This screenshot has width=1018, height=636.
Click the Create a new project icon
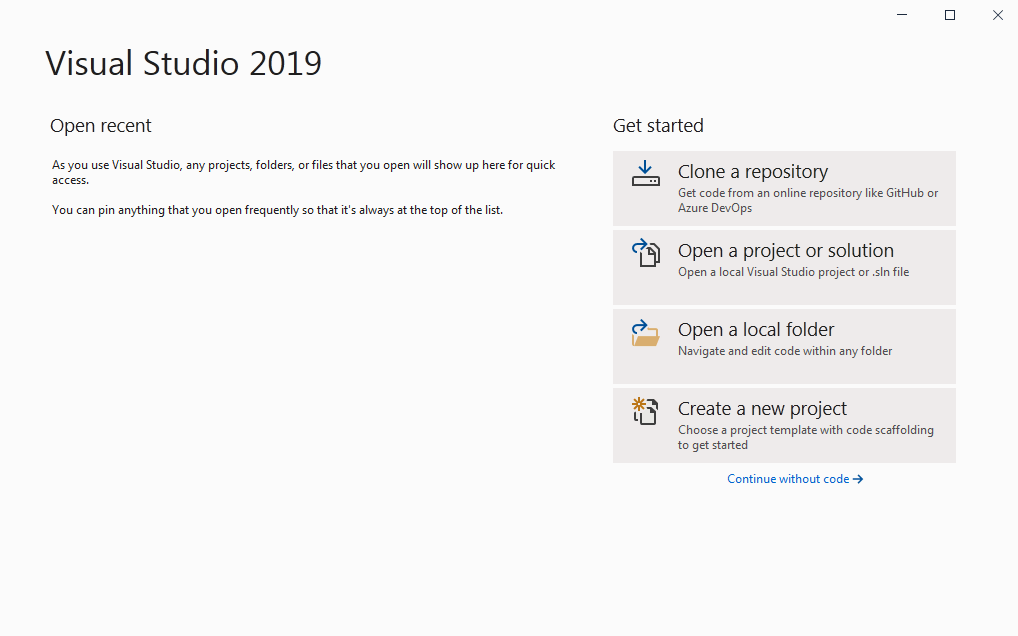pyautogui.click(x=645, y=411)
